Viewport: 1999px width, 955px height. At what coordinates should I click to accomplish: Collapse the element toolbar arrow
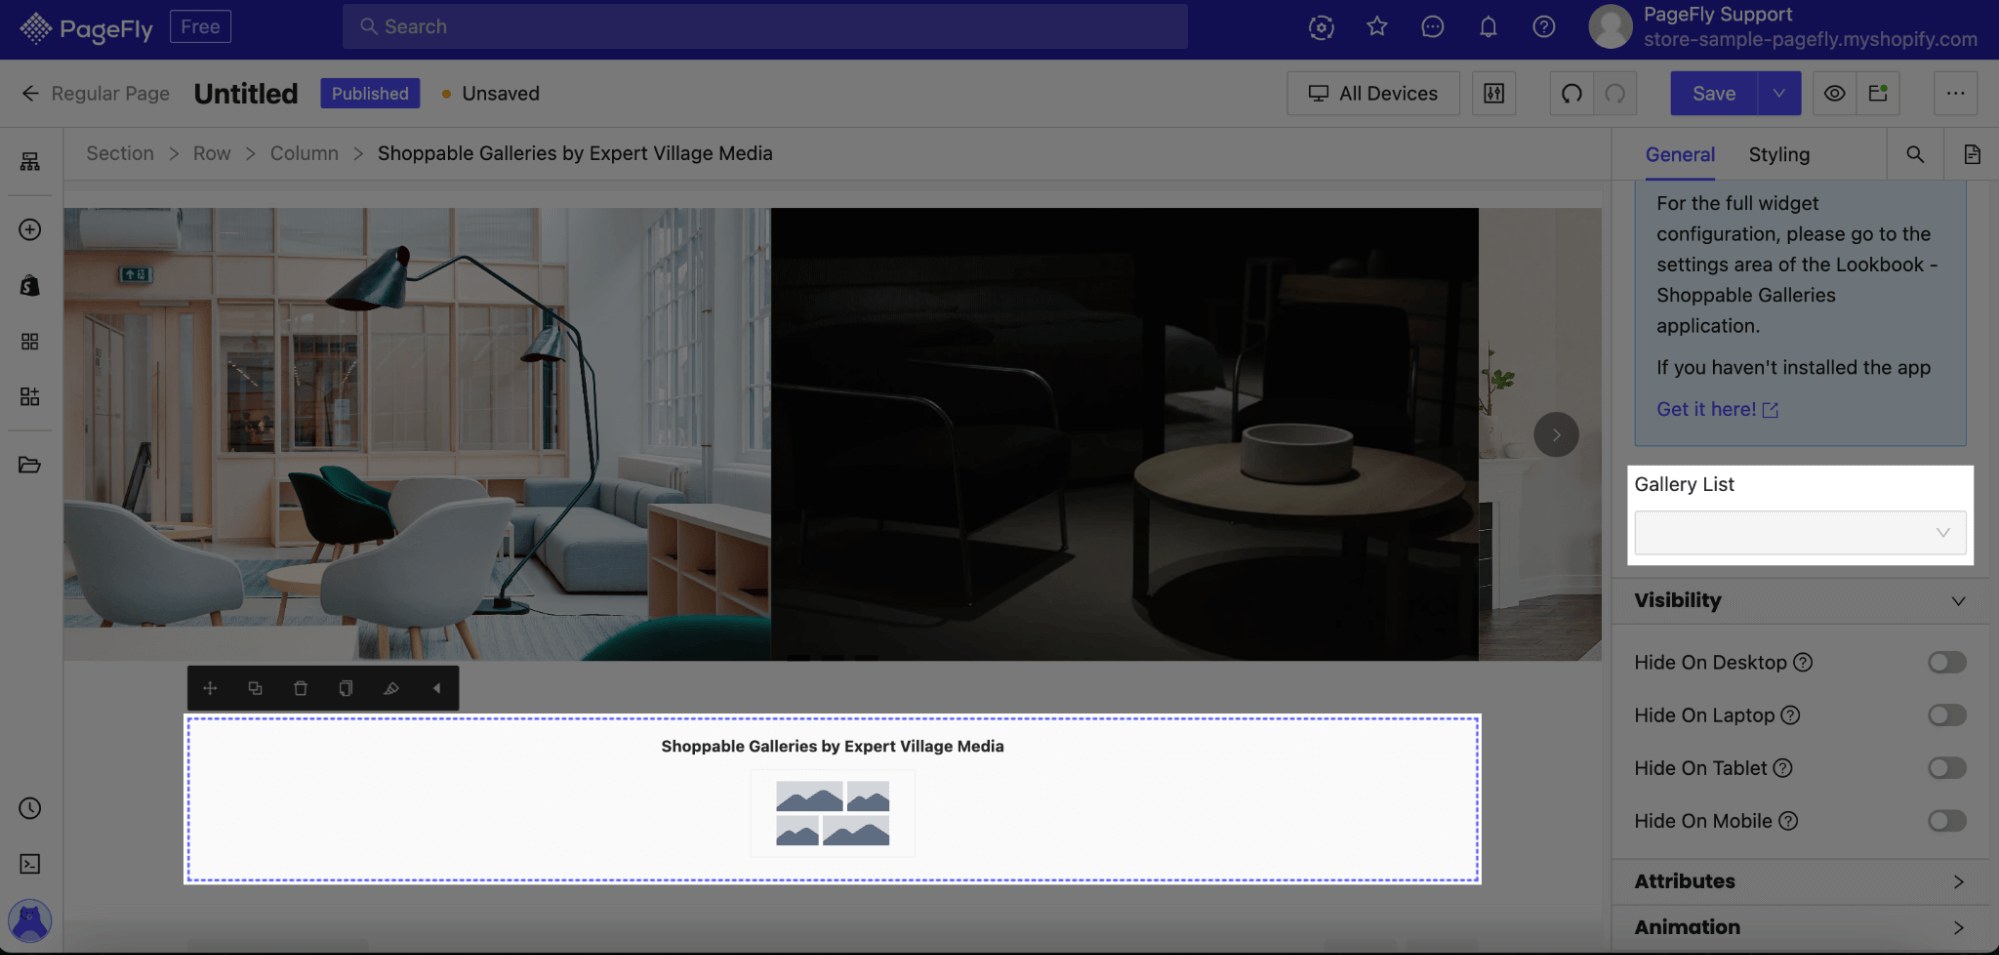(x=437, y=688)
